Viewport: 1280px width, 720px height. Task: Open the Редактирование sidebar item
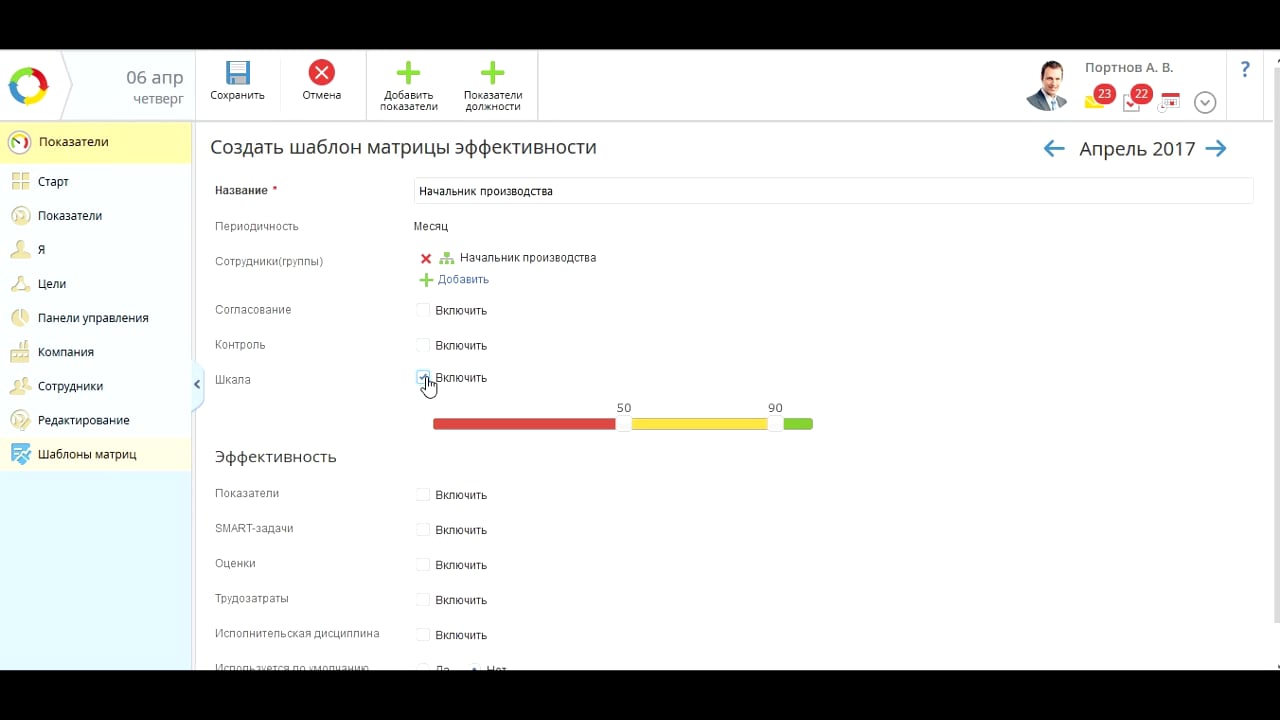[96, 420]
